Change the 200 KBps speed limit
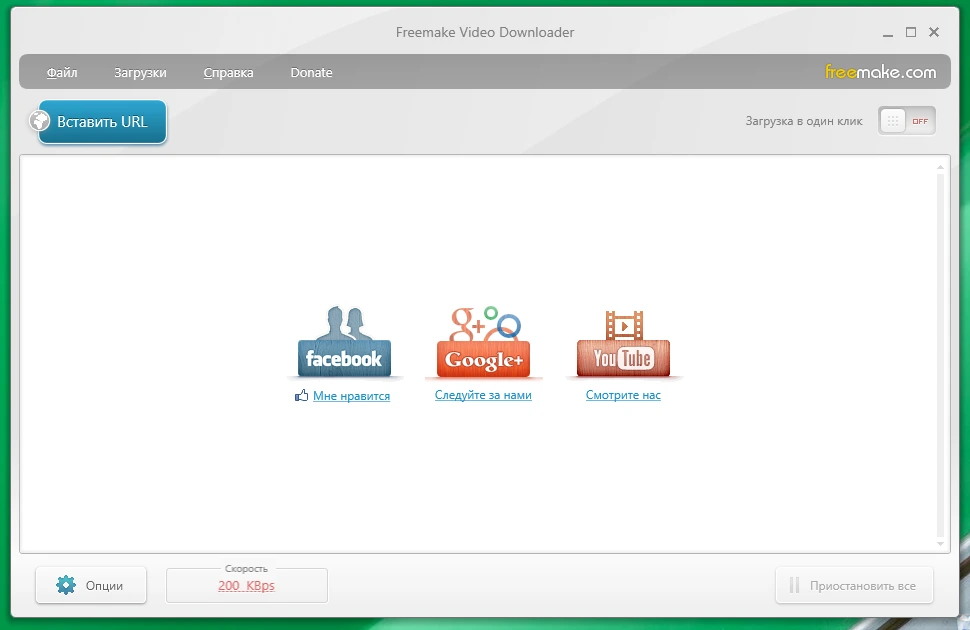 click(x=246, y=585)
